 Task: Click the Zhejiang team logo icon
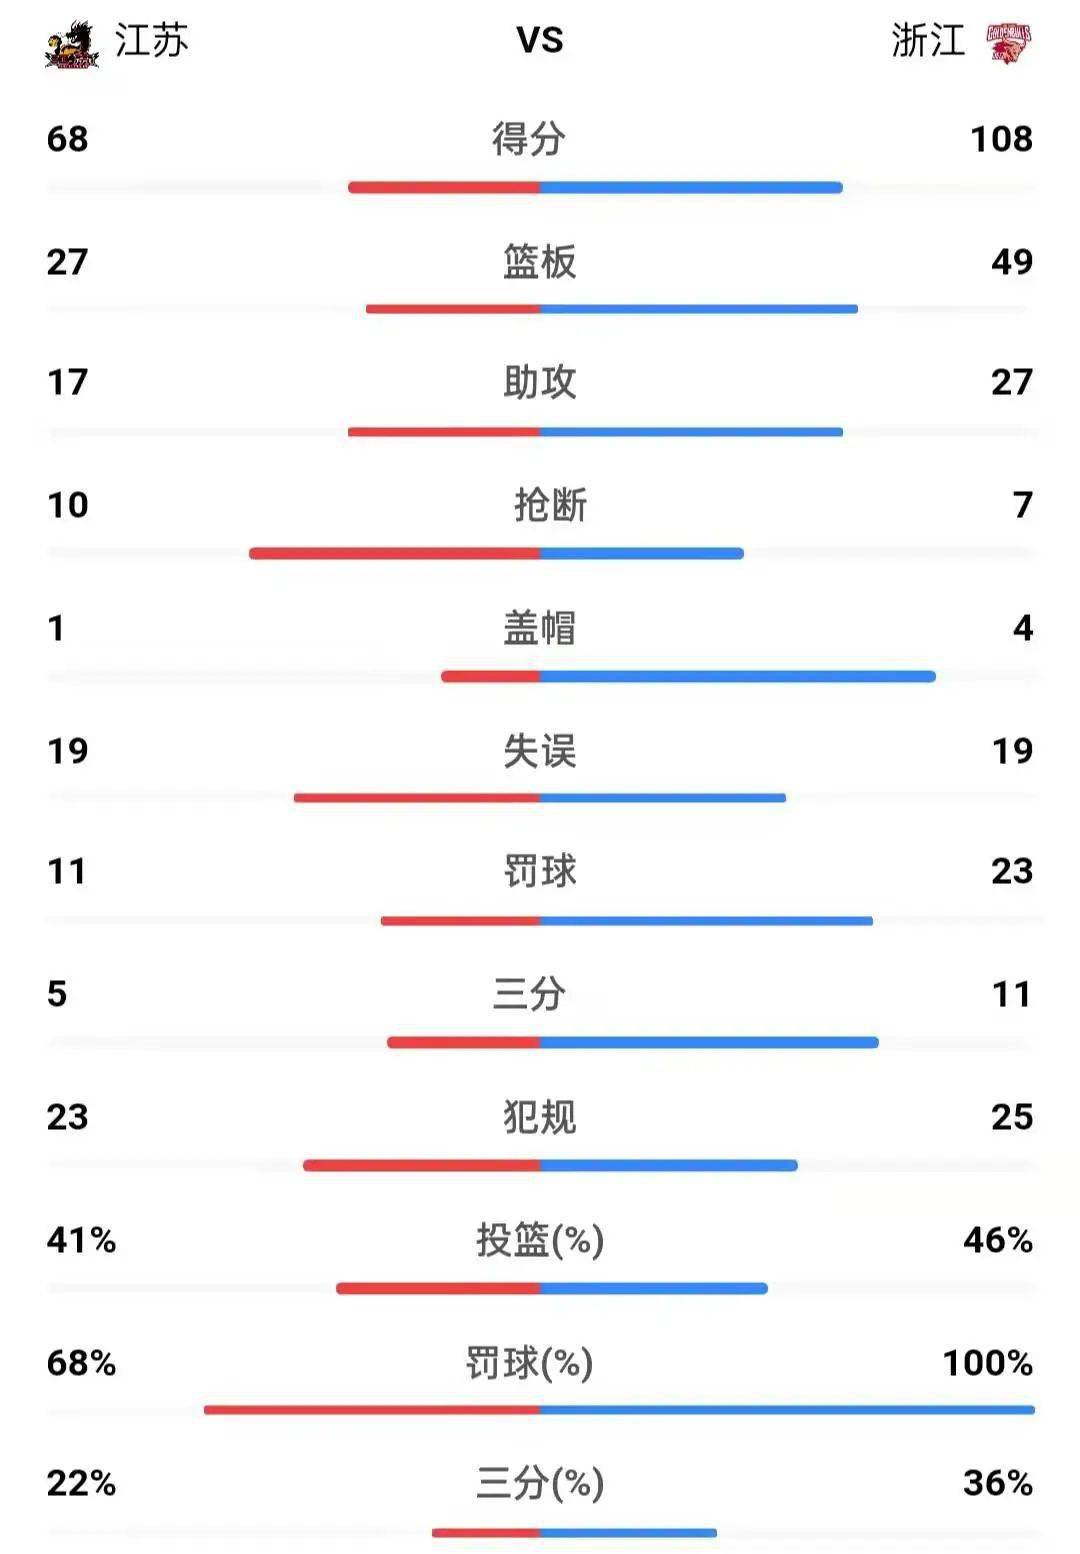pos(1008,44)
